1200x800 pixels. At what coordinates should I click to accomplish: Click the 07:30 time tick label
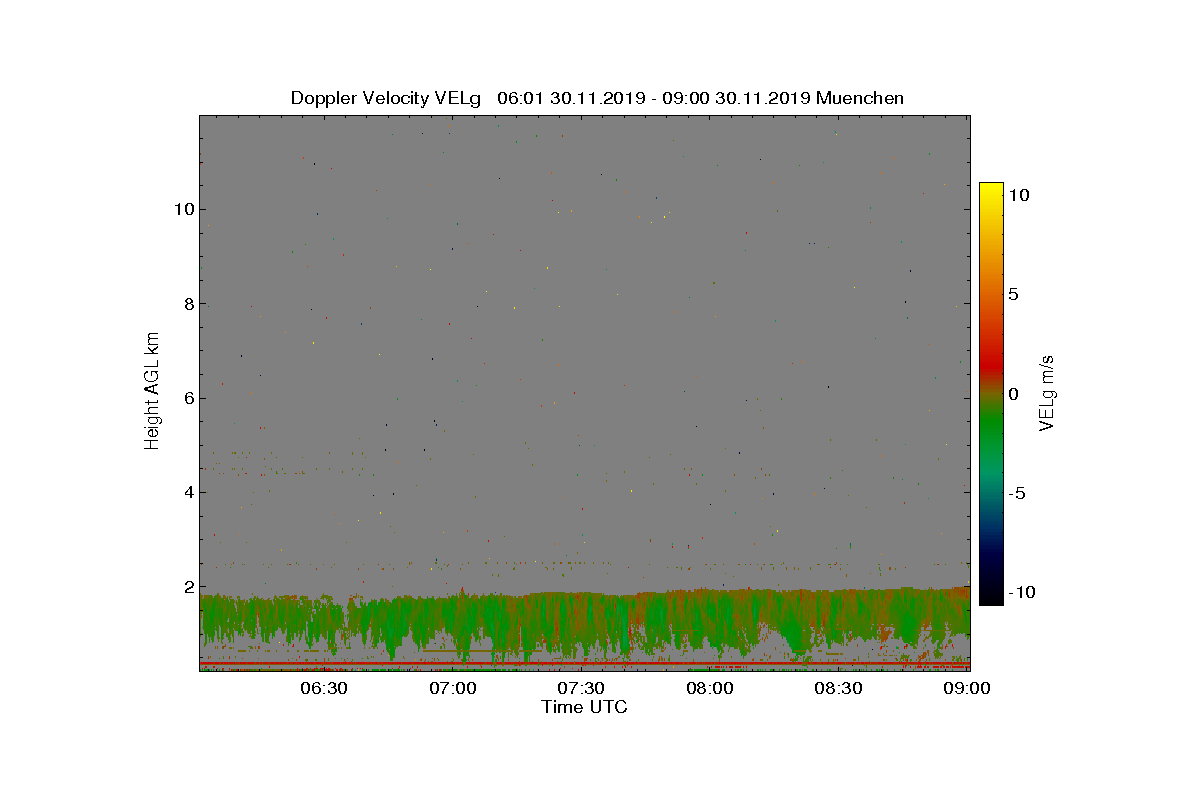click(581, 688)
